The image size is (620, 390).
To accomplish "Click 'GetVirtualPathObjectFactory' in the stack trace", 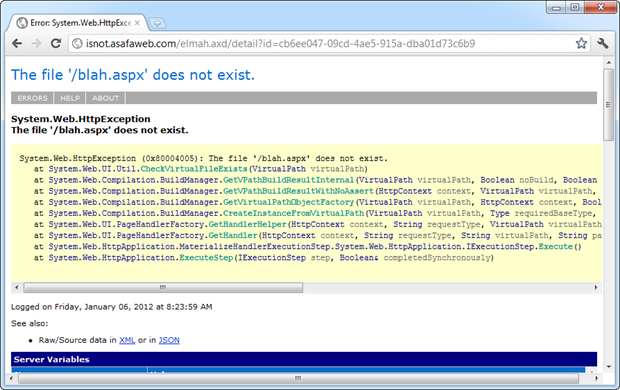I will click(288, 202).
